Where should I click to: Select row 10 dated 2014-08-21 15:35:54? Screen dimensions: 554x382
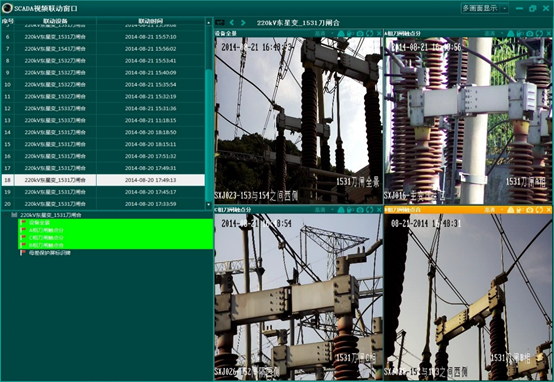click(103, 85)
